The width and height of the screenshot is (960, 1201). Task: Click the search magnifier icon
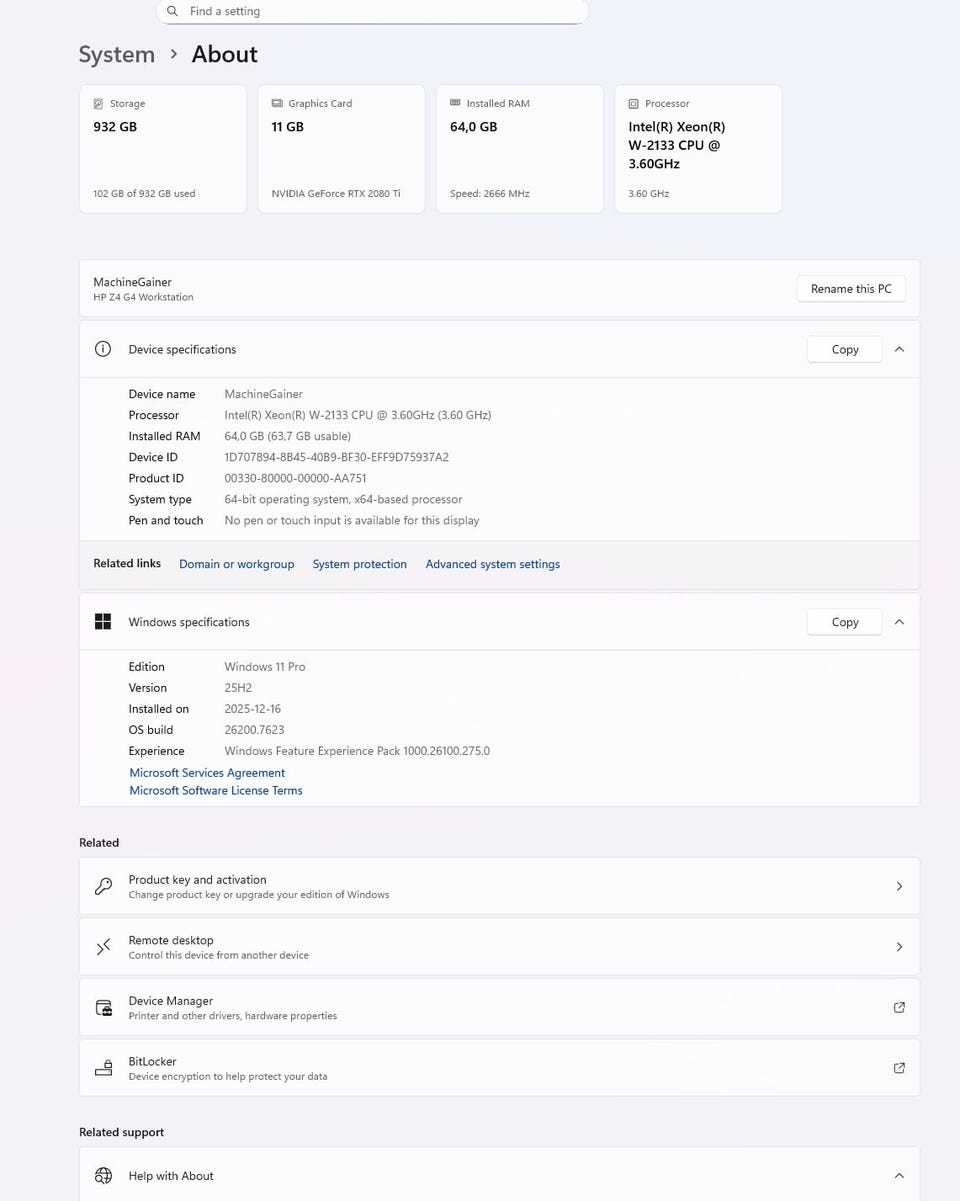(173, 11)
